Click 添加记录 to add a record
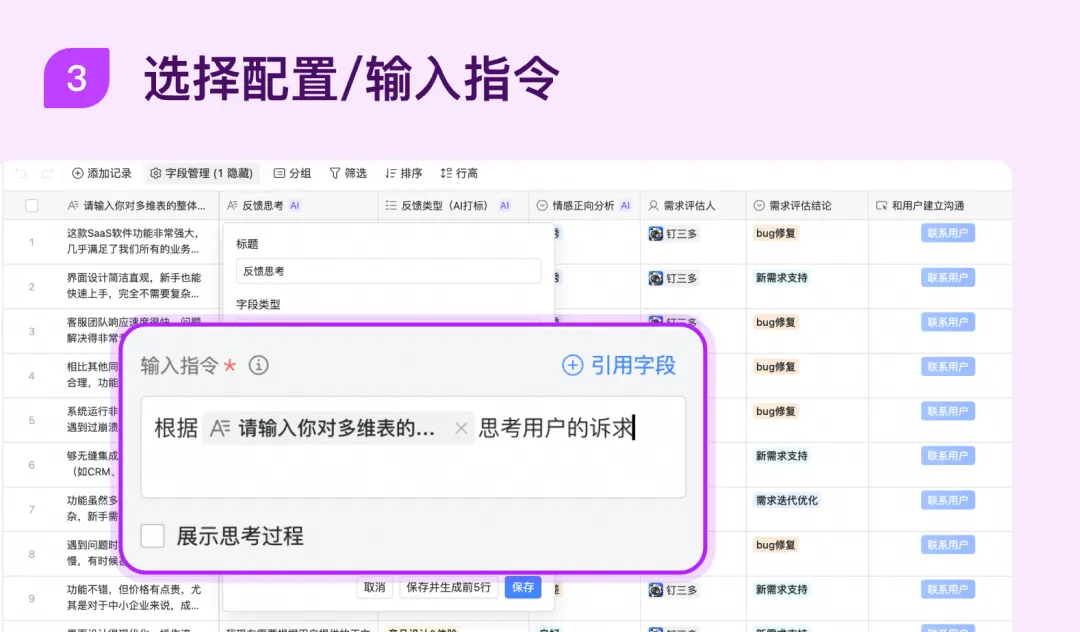 (102, 173)
